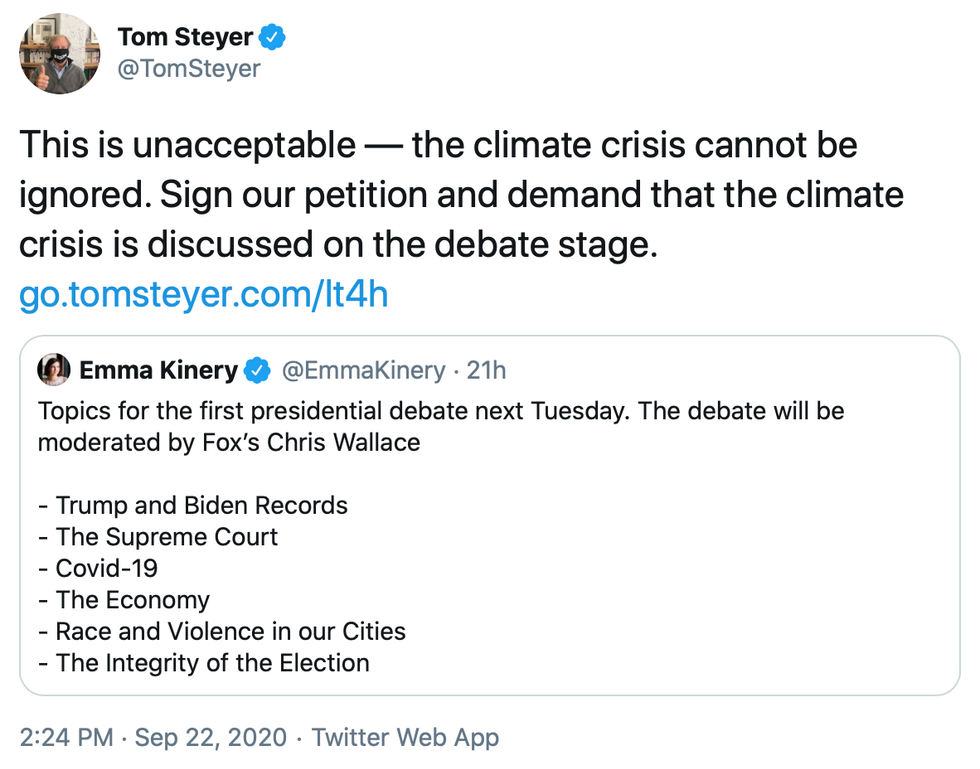The image size is (980, 769).
Task: Open the @TomSteyer handle
Action: click(189, 69)
